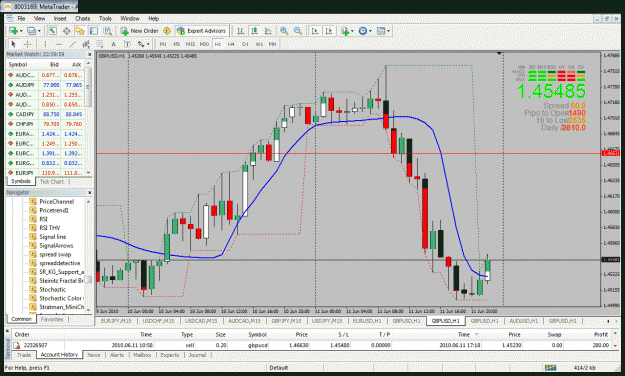
Task: Switch timeframe to M5
Action: coord(177,44)
